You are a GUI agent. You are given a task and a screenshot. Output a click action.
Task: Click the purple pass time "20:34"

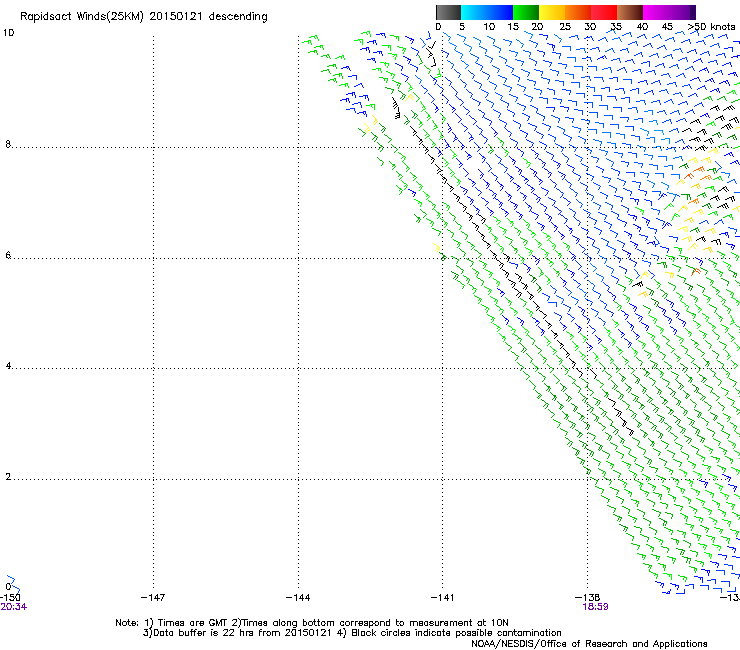click(13, 607)
